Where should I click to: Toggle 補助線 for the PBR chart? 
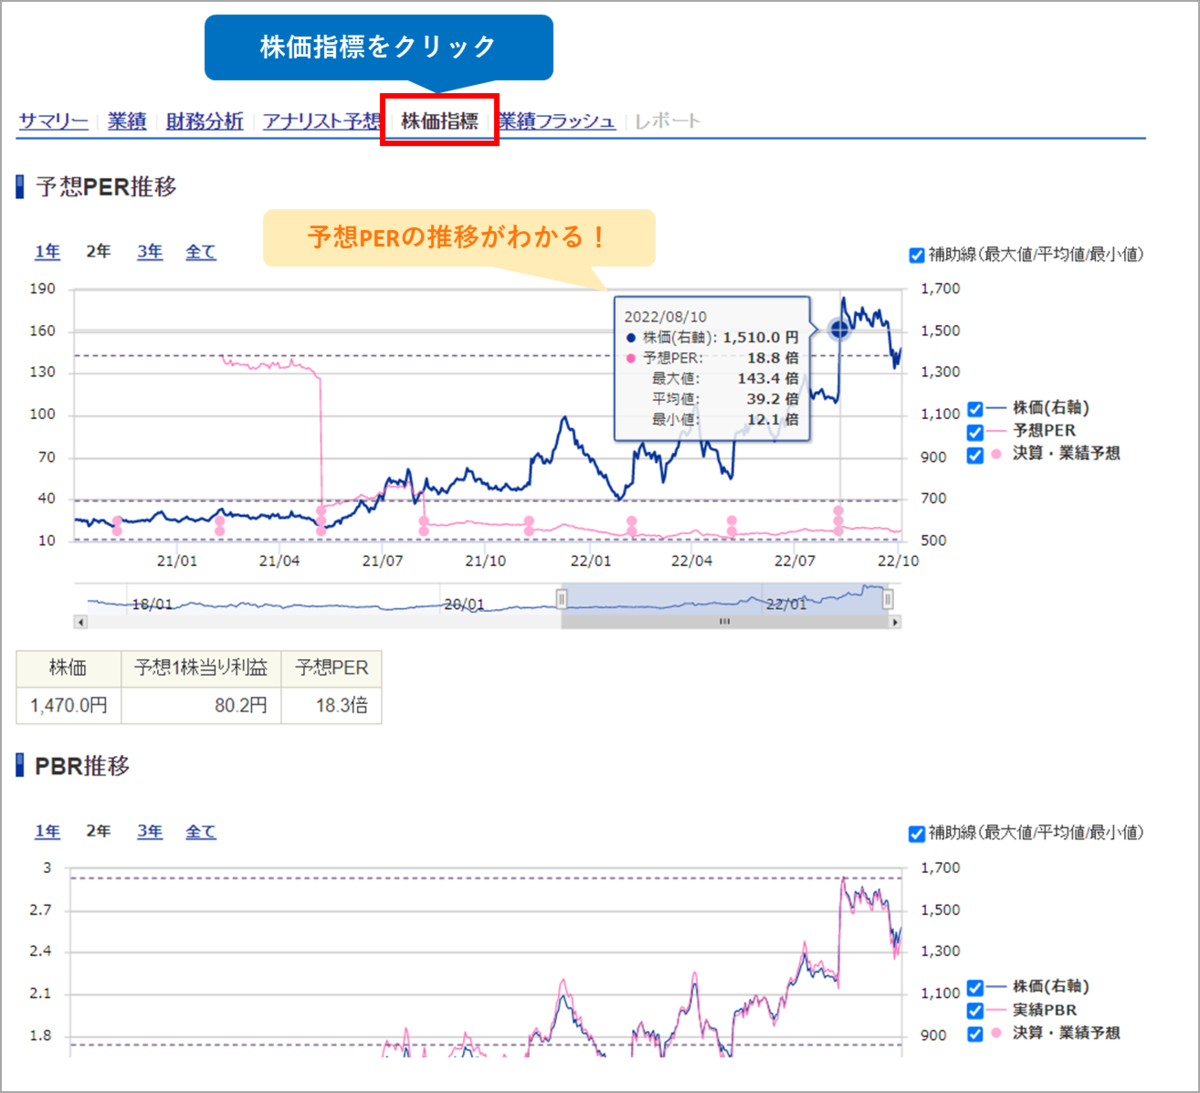917,832
